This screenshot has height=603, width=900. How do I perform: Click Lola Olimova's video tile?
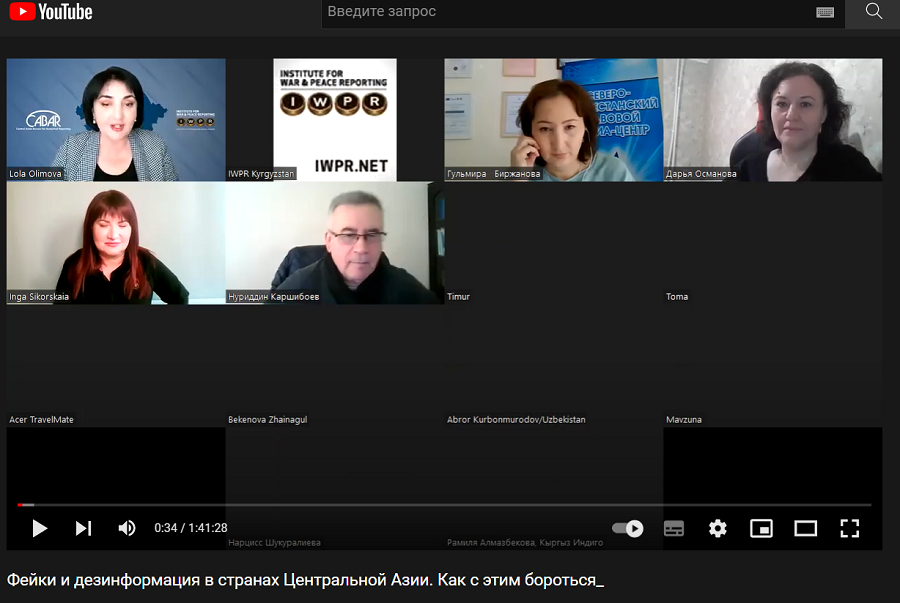[116, 119]
